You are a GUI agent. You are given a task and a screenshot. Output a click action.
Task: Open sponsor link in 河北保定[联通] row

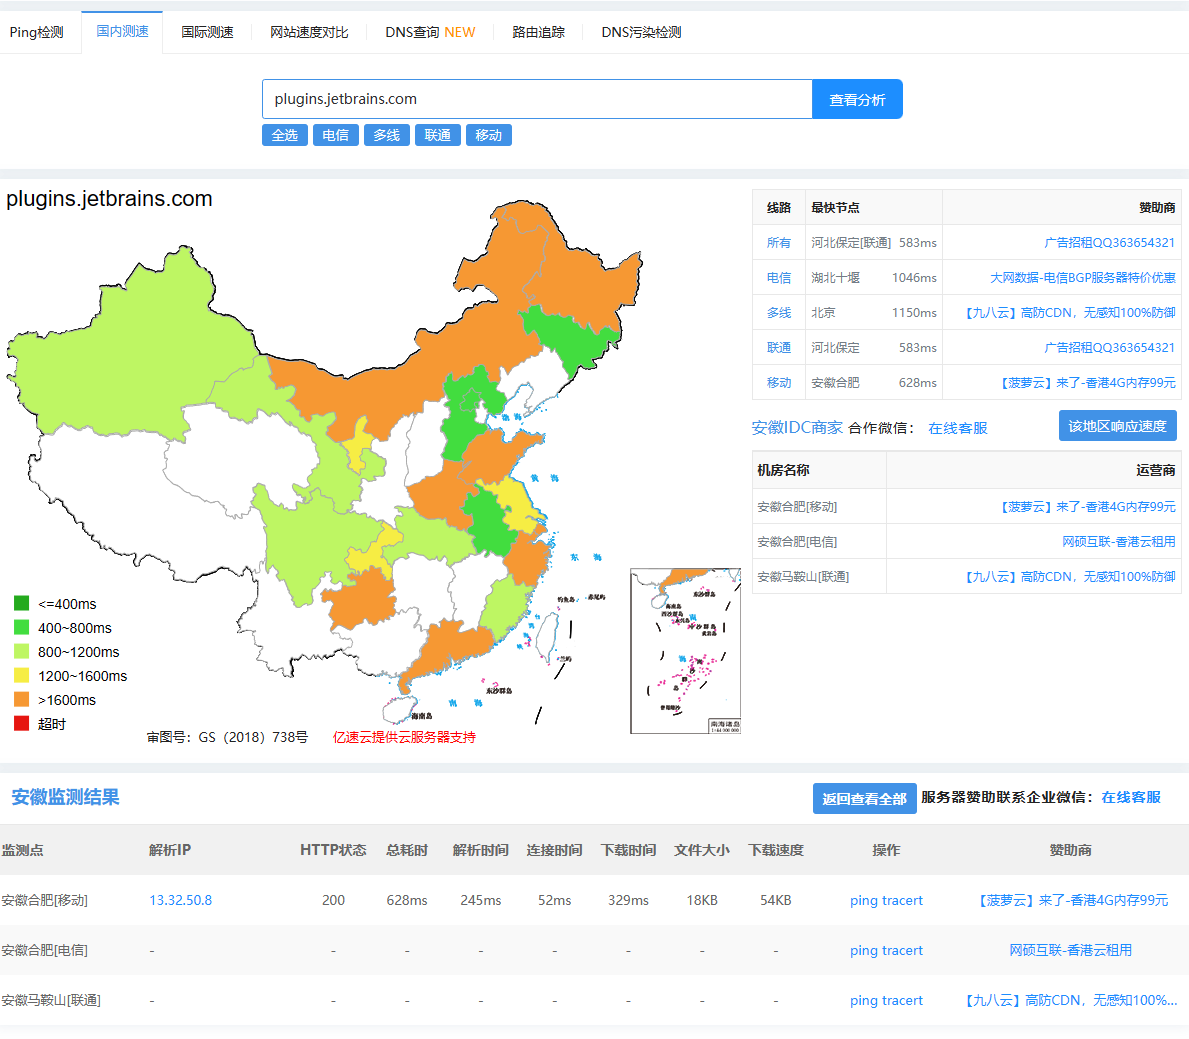1109,243
